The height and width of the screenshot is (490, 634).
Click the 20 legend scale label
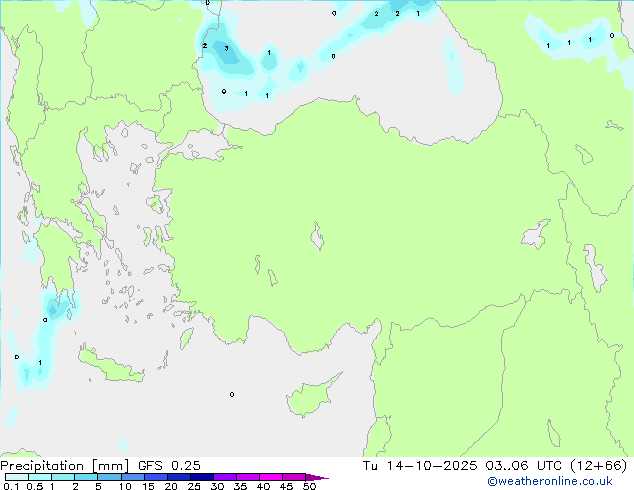pyautogui.click(x=171, y=486)
